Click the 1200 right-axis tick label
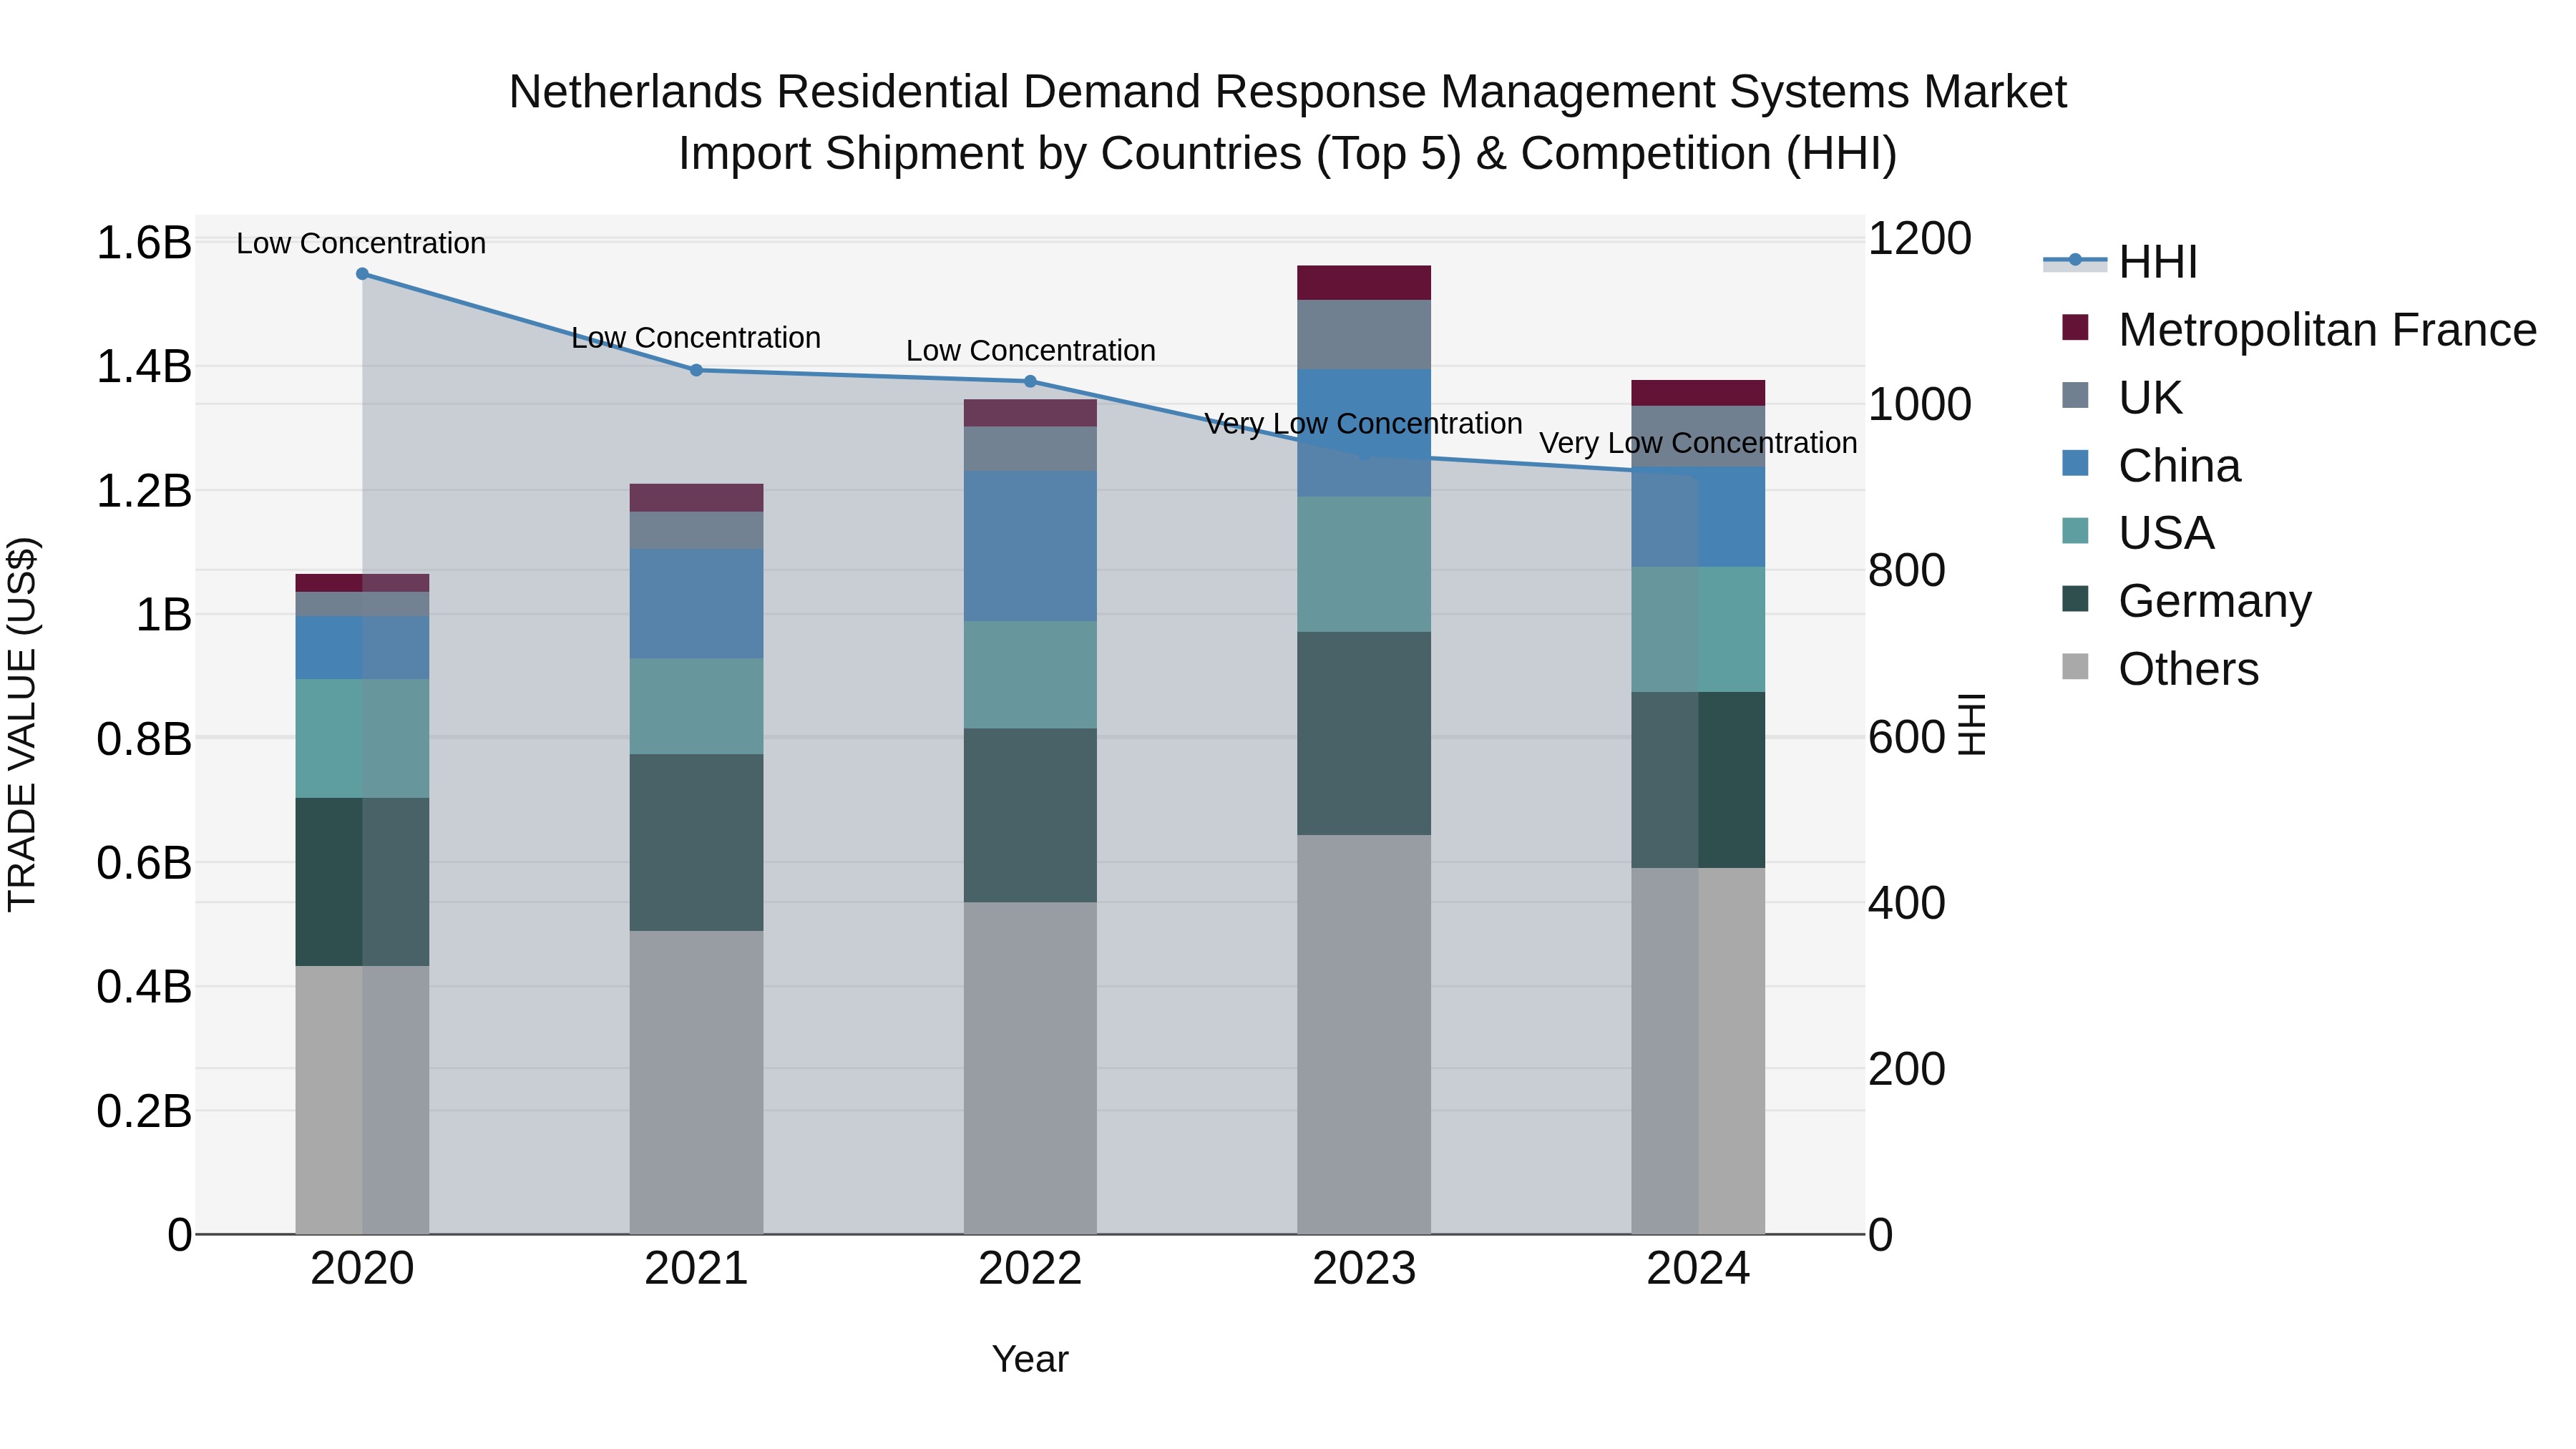Image resolution: width=2576 pixels, height=1449 pixels. pyautogui.click(x=1920, y=239)
